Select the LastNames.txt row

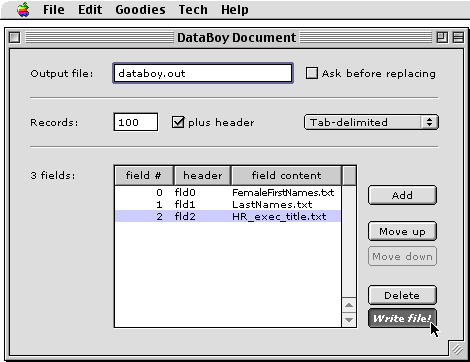click(x=228, y=204)
